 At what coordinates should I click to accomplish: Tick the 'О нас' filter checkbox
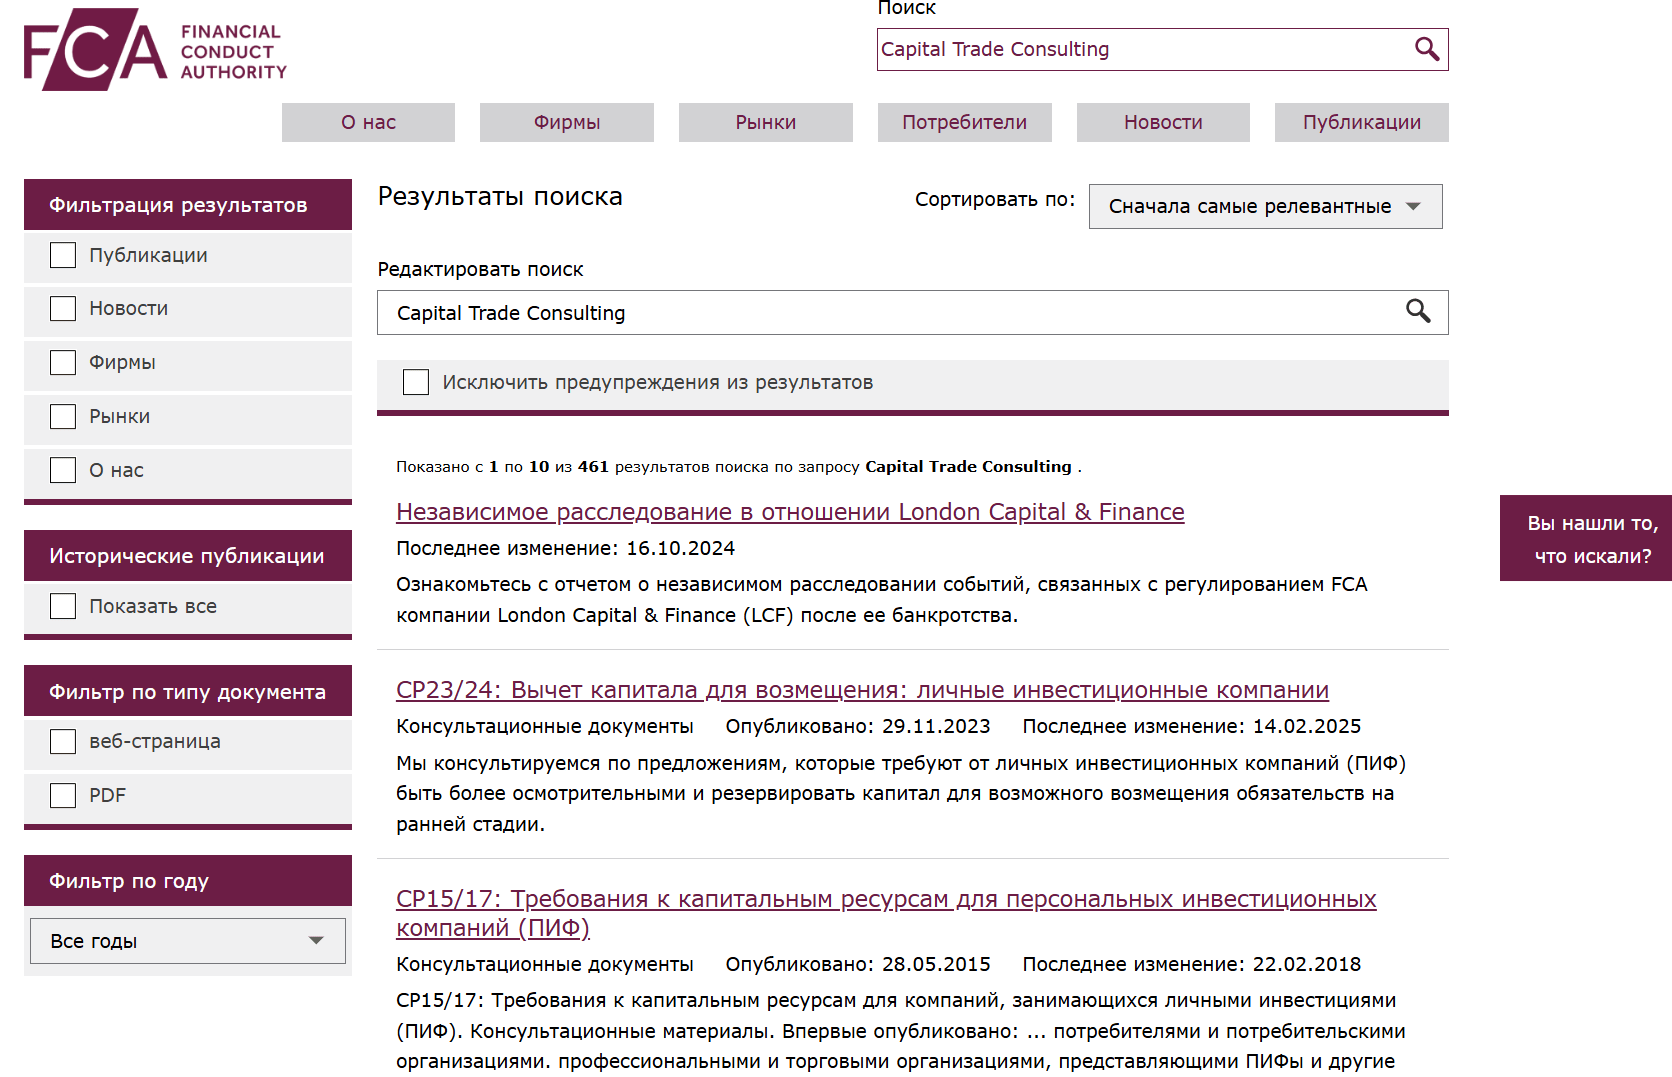coord(63,470)
